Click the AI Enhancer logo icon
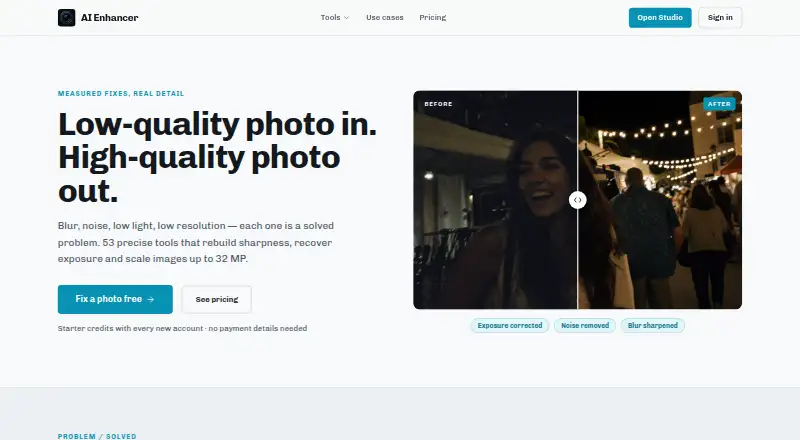 [x=66, y=17]
